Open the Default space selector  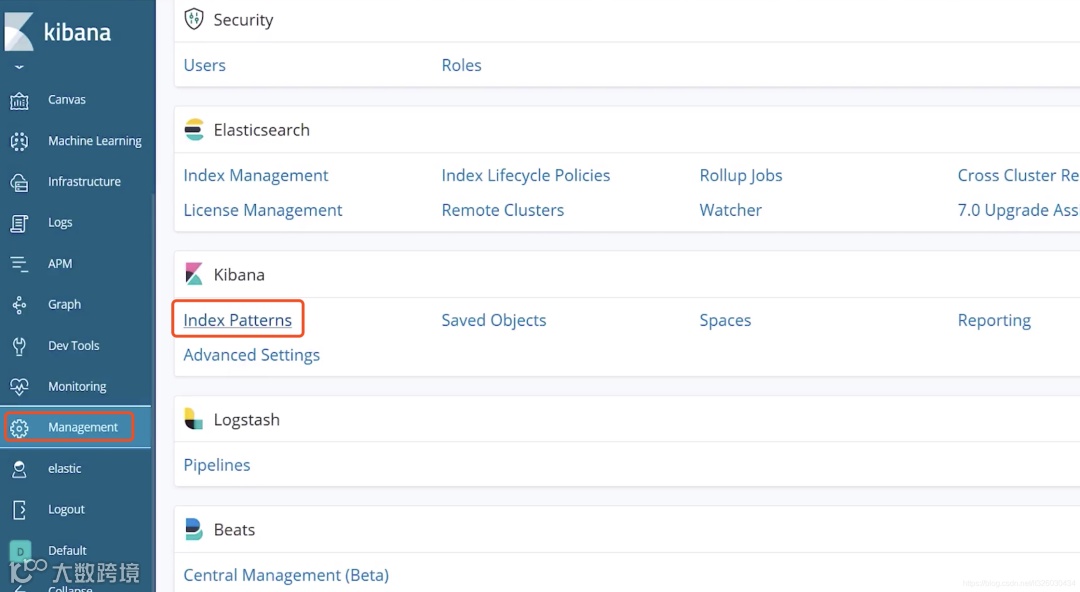coord(68,551)
